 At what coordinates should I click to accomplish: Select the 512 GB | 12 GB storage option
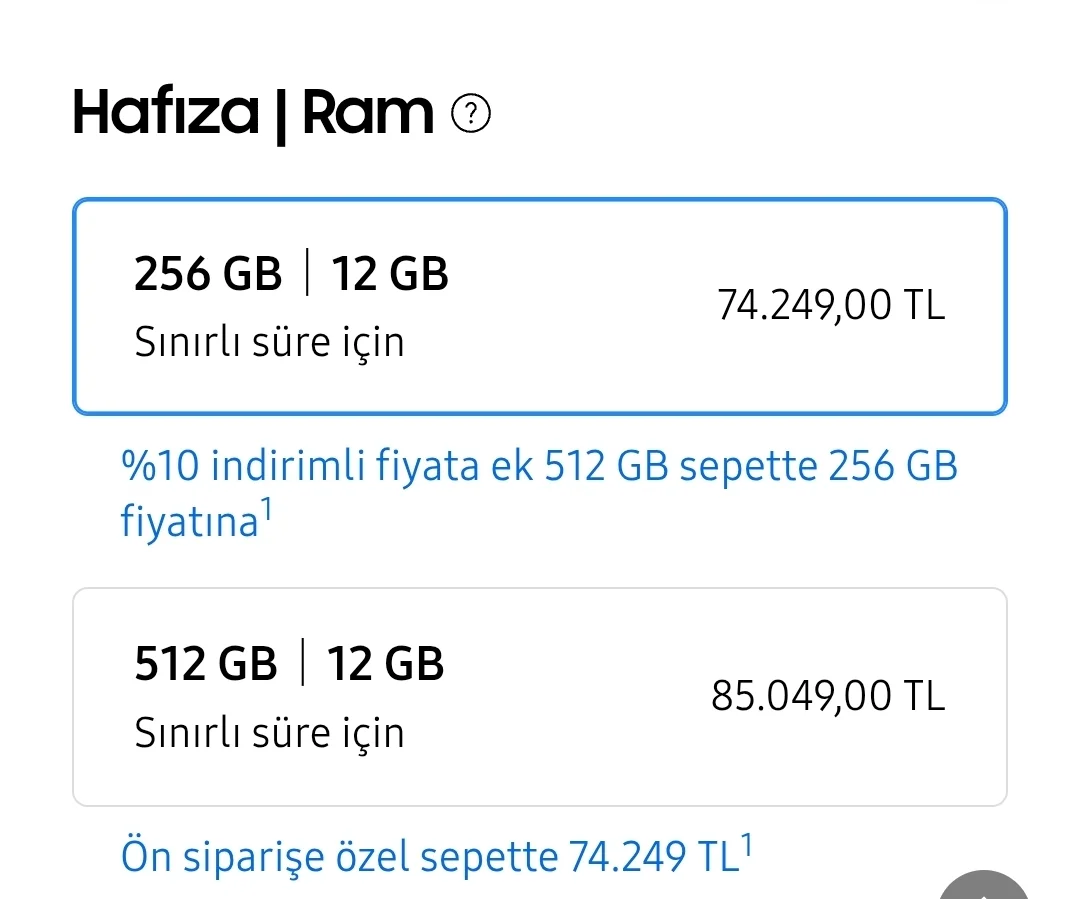[x=540, y=697]
